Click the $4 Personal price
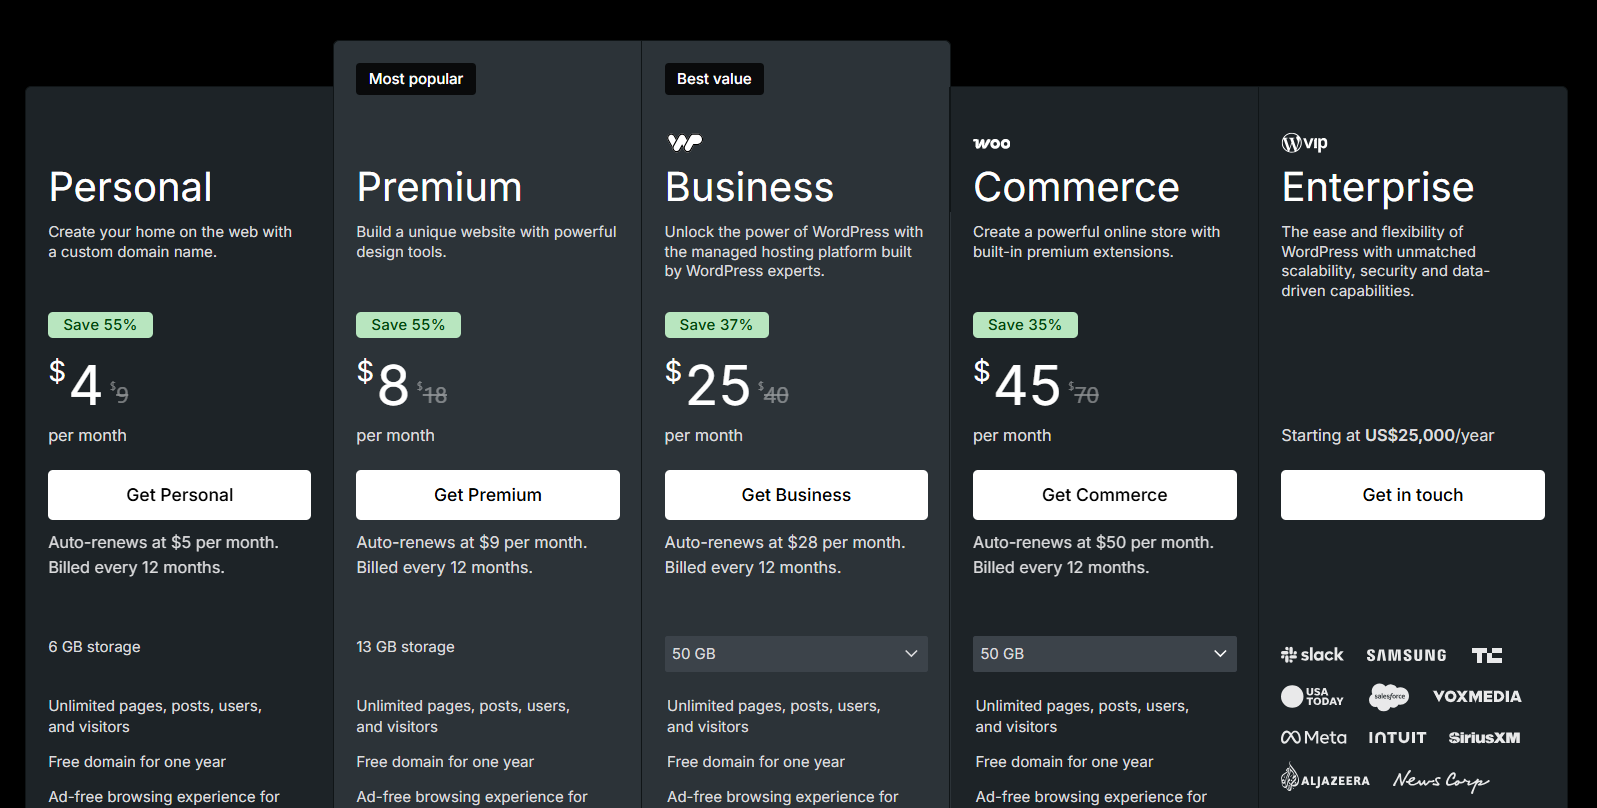Viewport: 1597px width, 808px height. click(76, 384)
